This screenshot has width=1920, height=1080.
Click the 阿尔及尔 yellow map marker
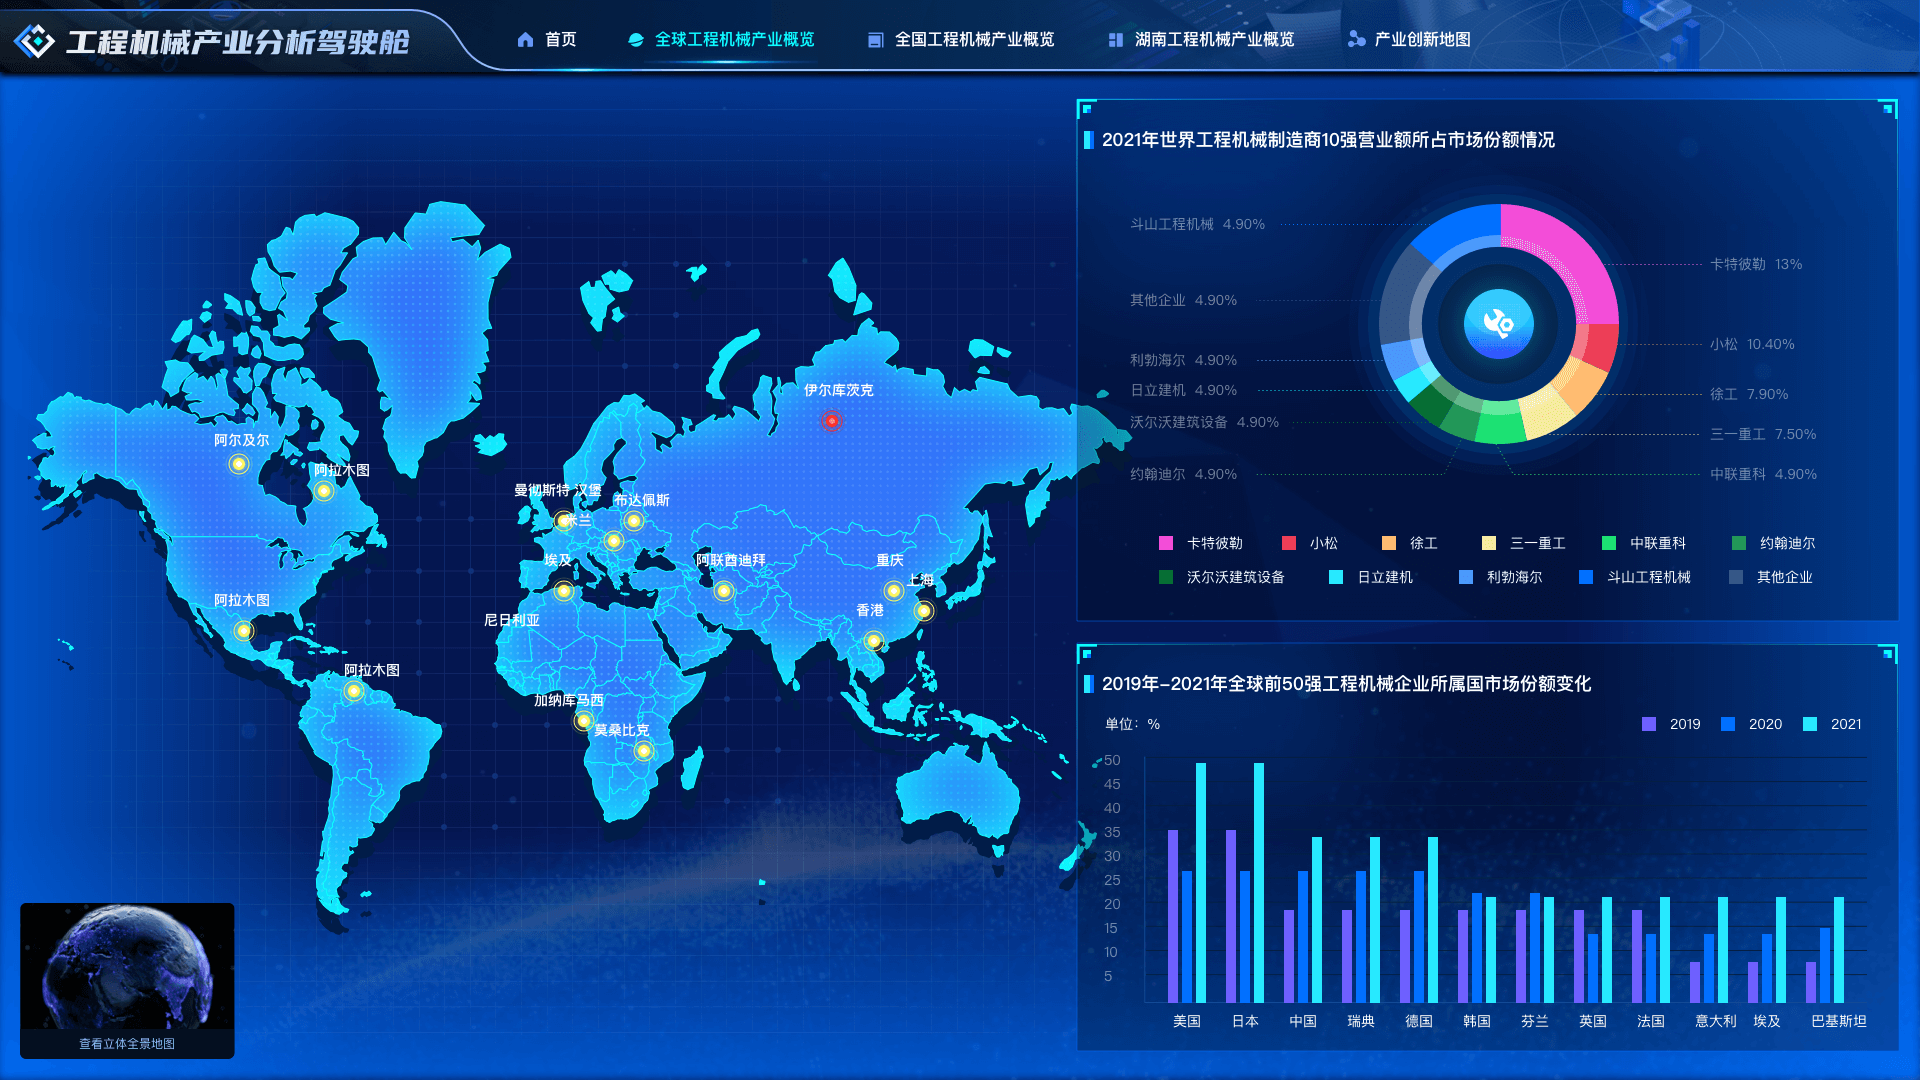(238, 464)
